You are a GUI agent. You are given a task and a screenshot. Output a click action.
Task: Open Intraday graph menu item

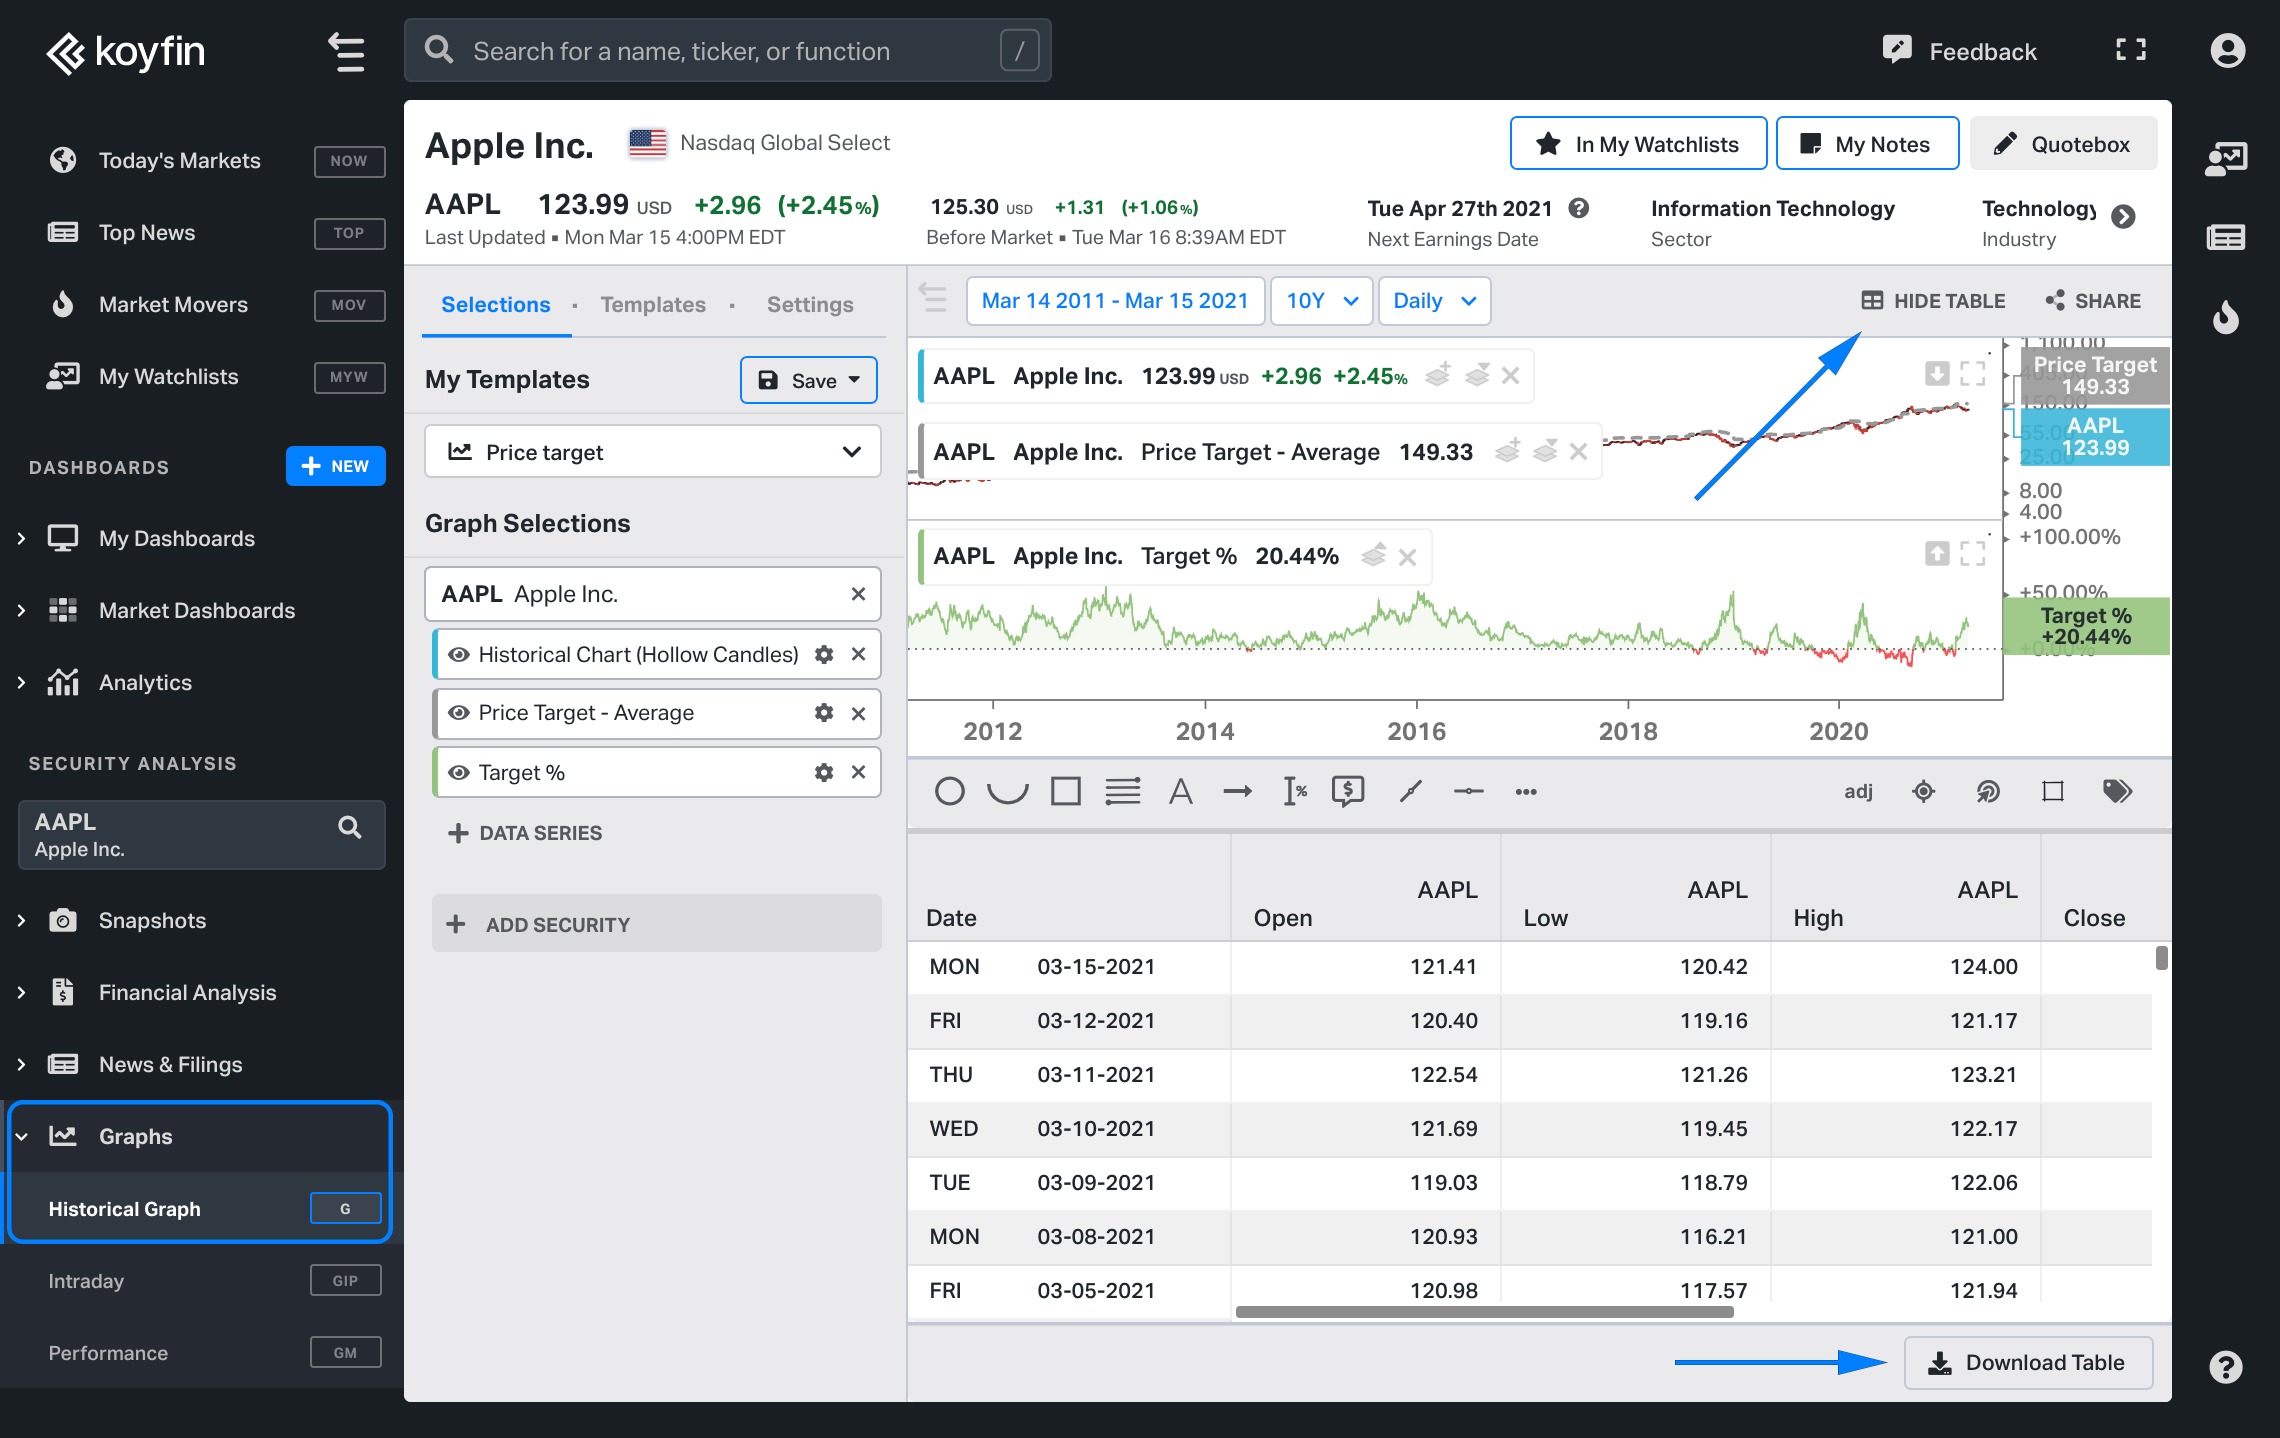point(86,1281)
